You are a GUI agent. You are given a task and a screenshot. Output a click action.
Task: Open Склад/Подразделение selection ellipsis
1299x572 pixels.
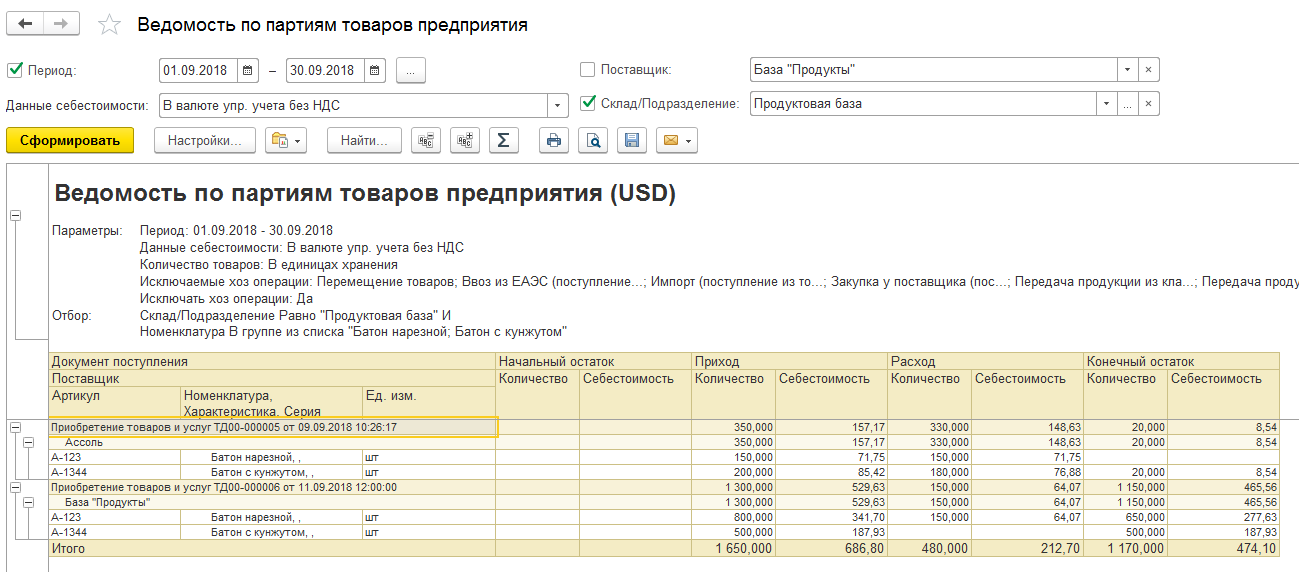tap(1128, 104)
